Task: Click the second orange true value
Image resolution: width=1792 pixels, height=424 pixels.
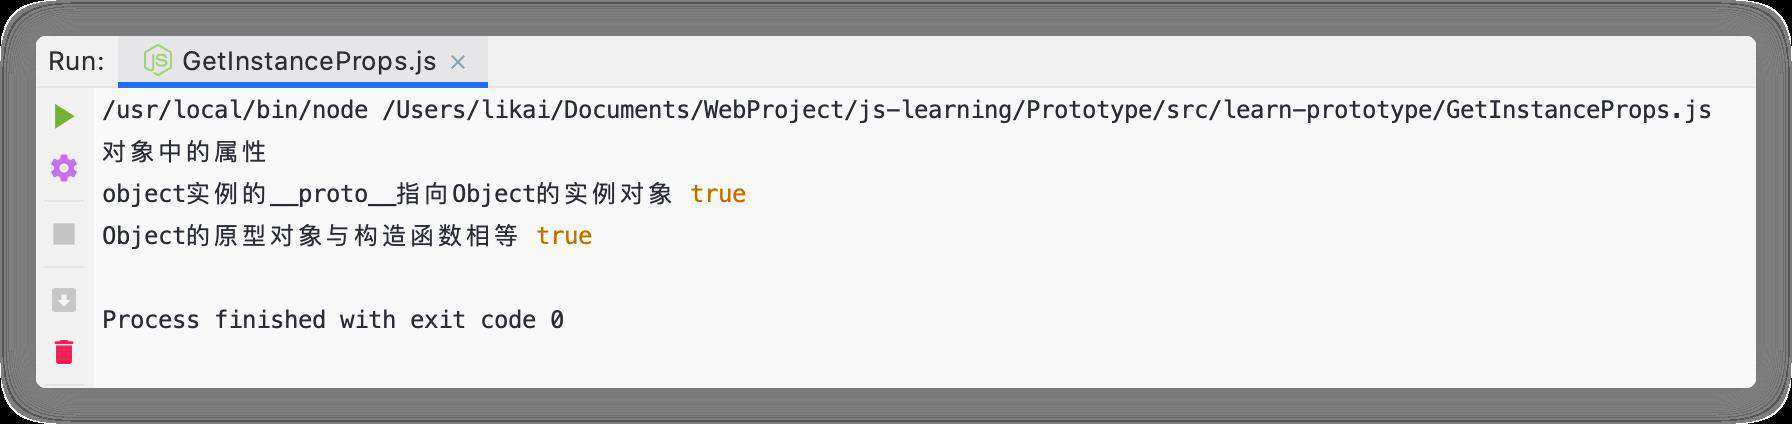Action: pyautogui.click(x=564, y=236)
